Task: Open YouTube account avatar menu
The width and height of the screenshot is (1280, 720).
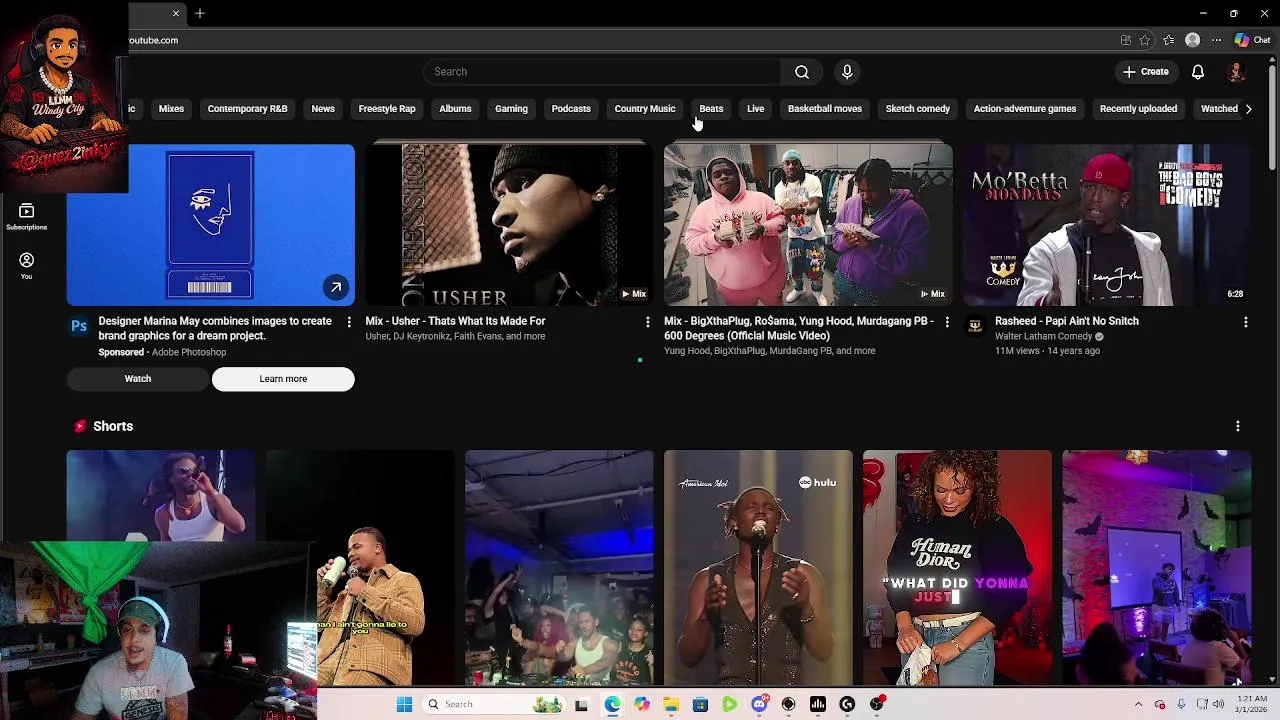Action: click(1236, 72)
